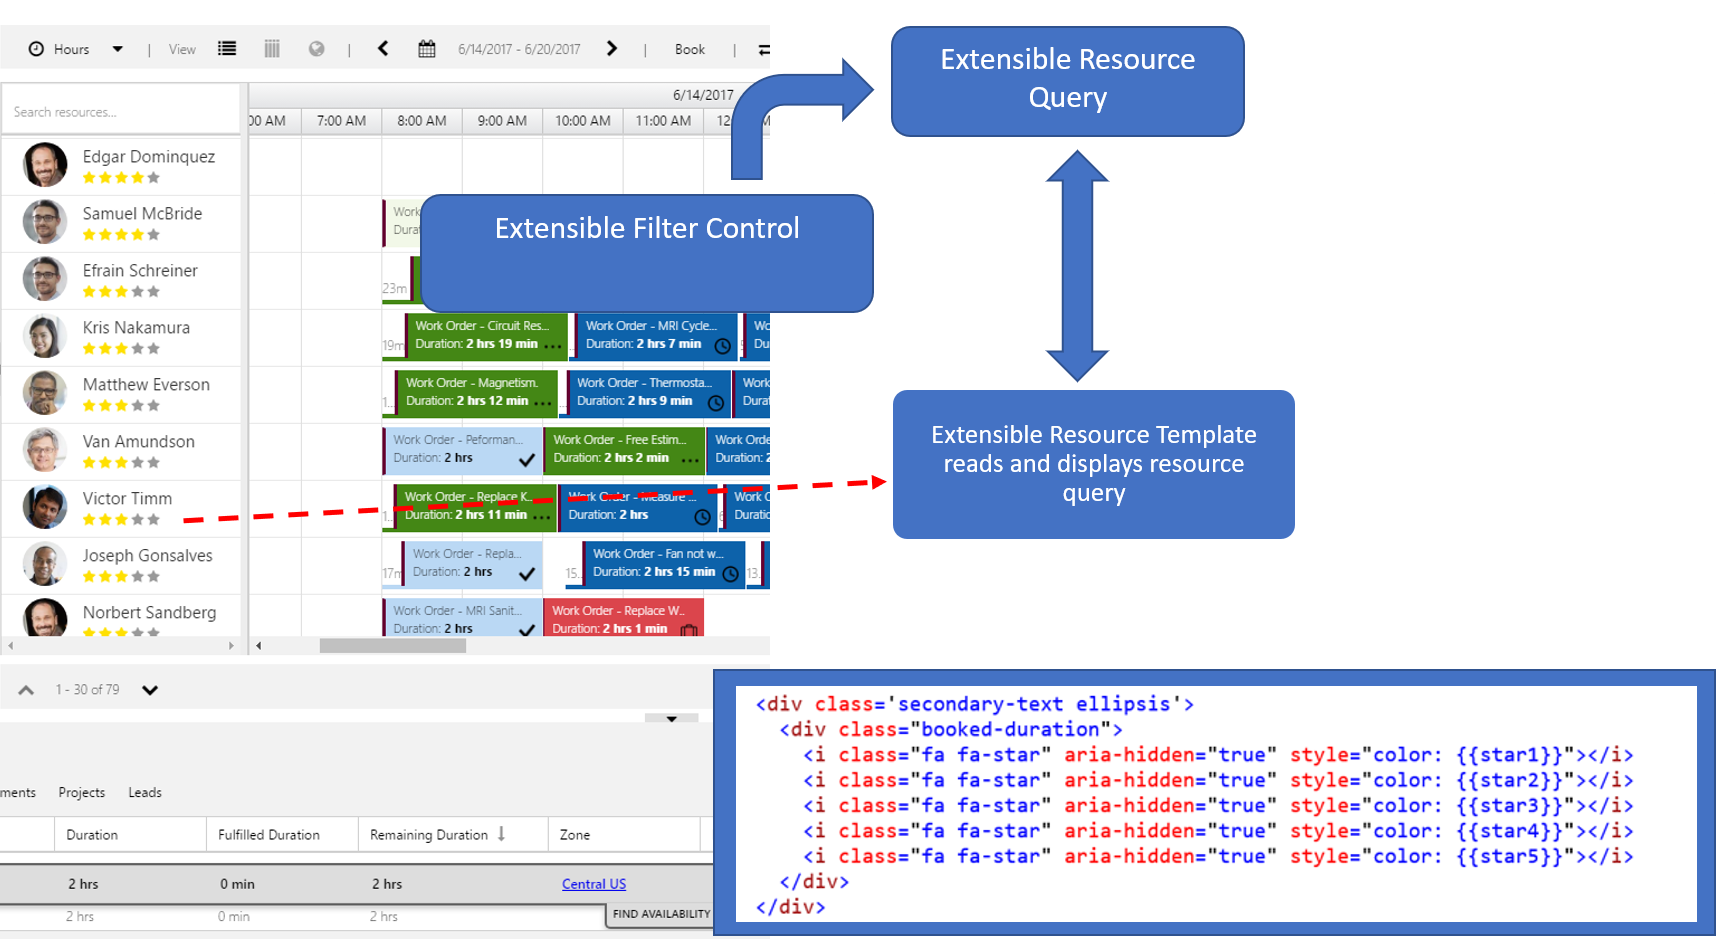The height and width of the screenshot is (949, 1718).
Task: Open the calendar date picker icon
Action: (427, 48)
